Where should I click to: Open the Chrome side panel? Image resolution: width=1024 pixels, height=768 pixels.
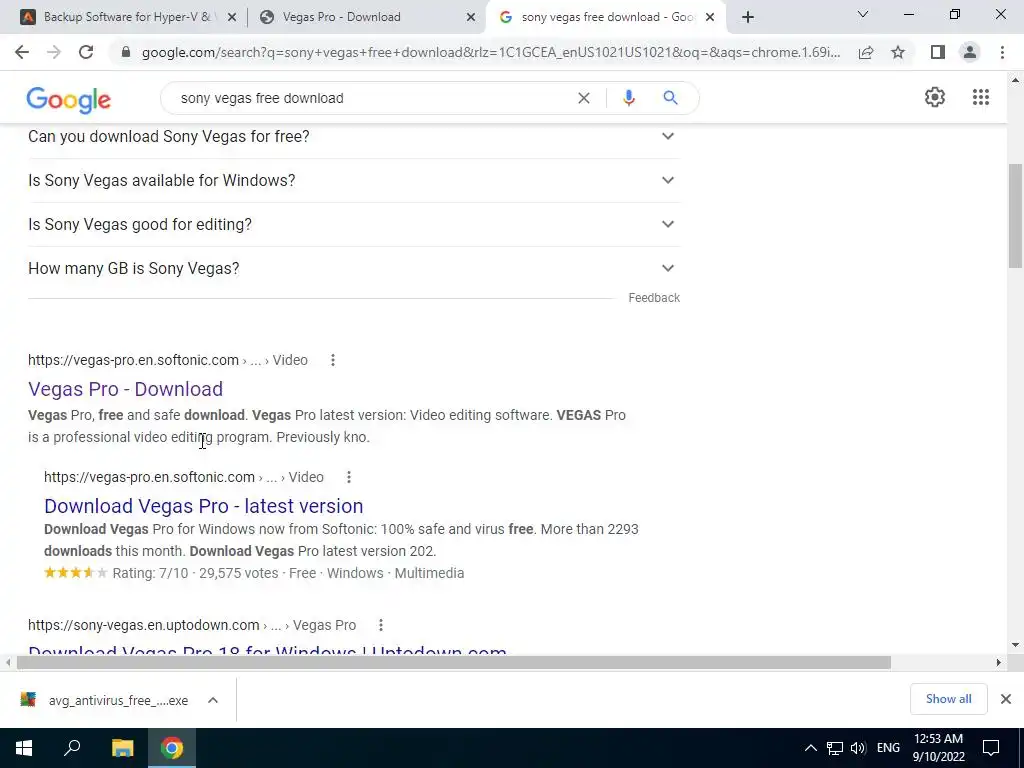click(x=938, y=52)
